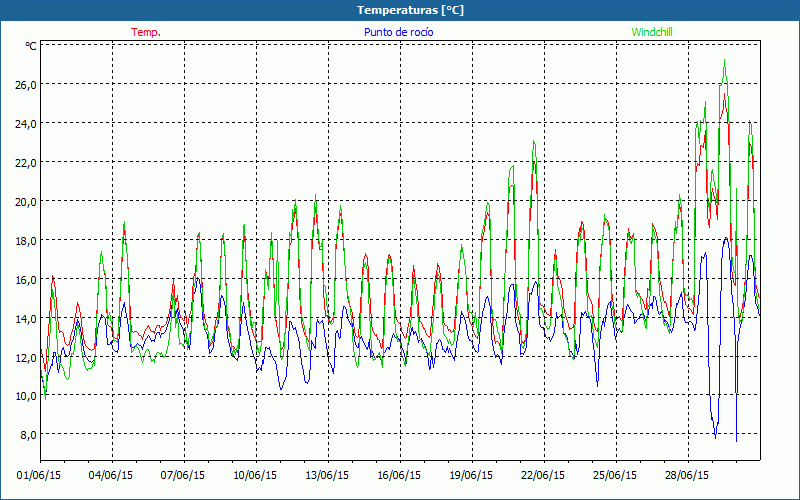Click the 18,0 y-axis value

point(26,240)
